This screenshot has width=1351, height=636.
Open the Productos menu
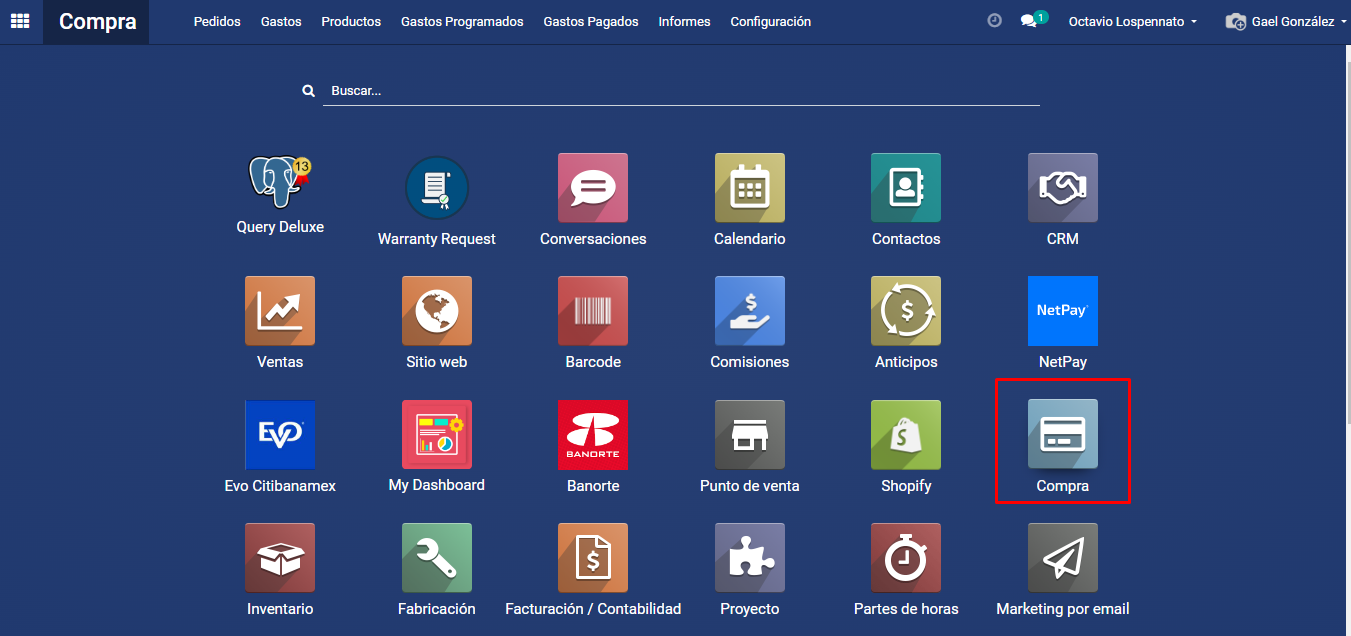(x=351, y=21)
